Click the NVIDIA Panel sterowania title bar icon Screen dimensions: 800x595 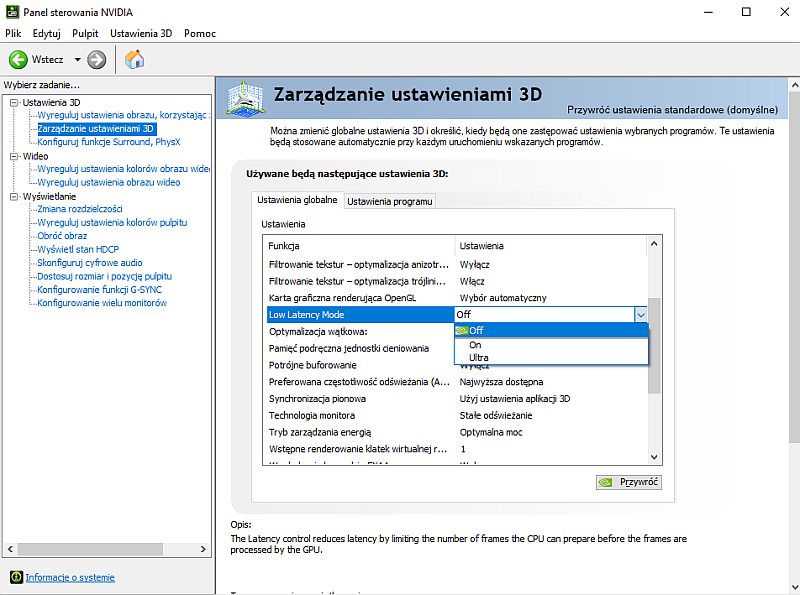pyautogui.click(x=12, y=12)
